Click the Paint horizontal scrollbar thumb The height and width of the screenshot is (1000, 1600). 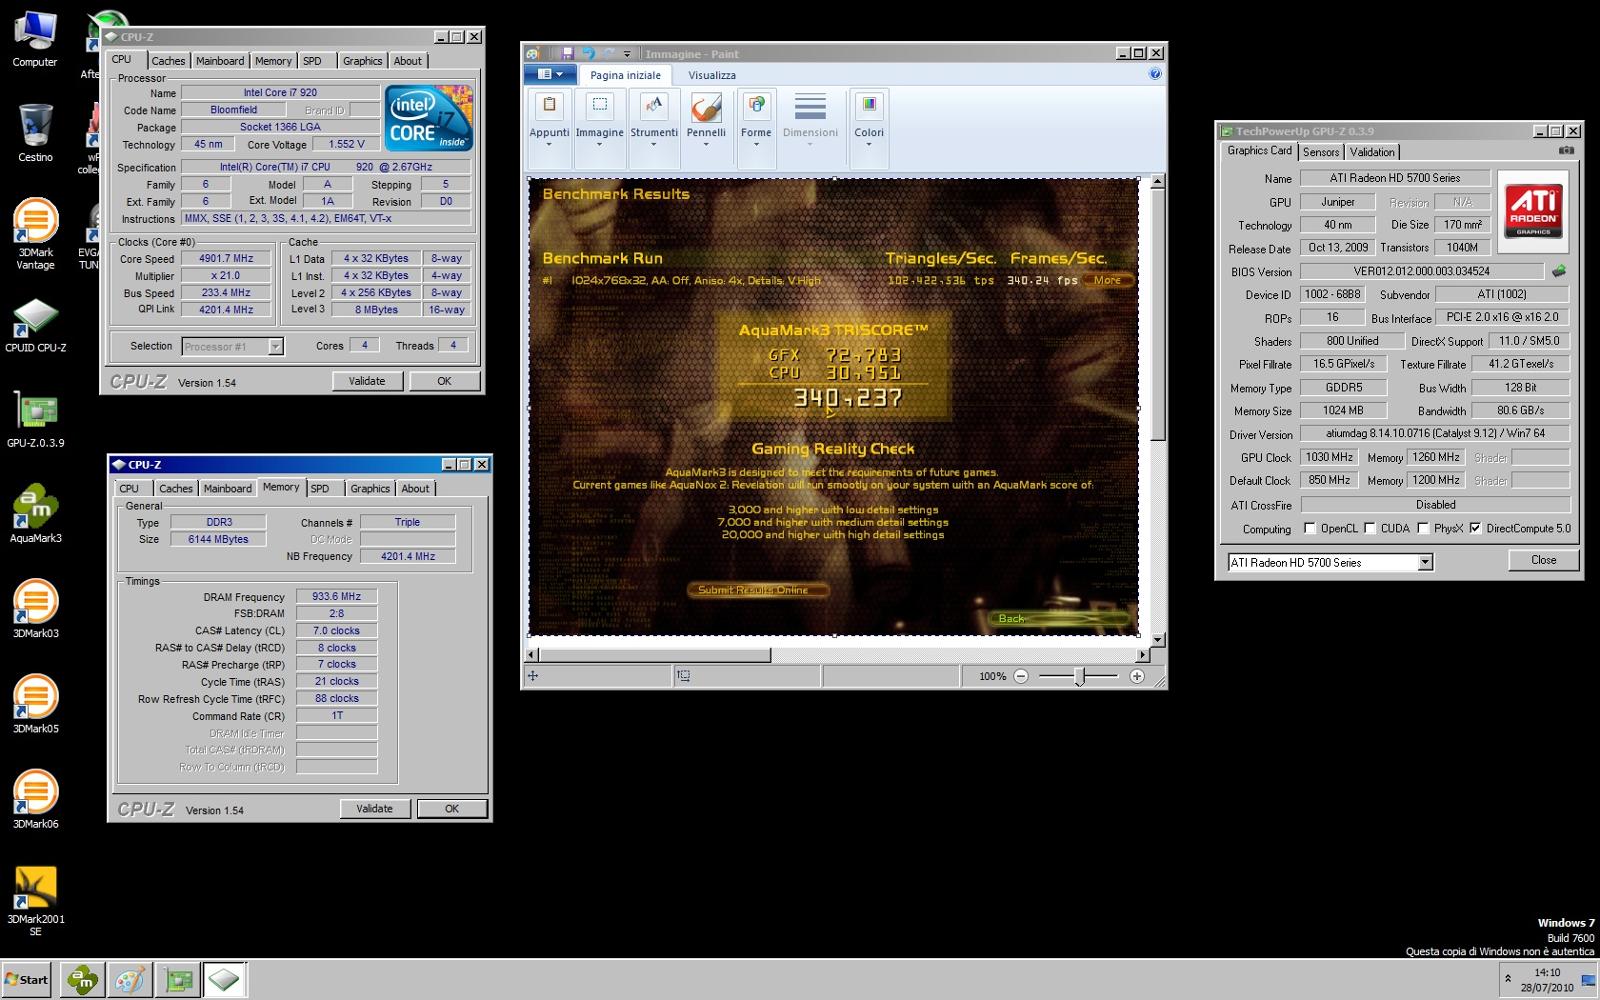coord(656,655)
